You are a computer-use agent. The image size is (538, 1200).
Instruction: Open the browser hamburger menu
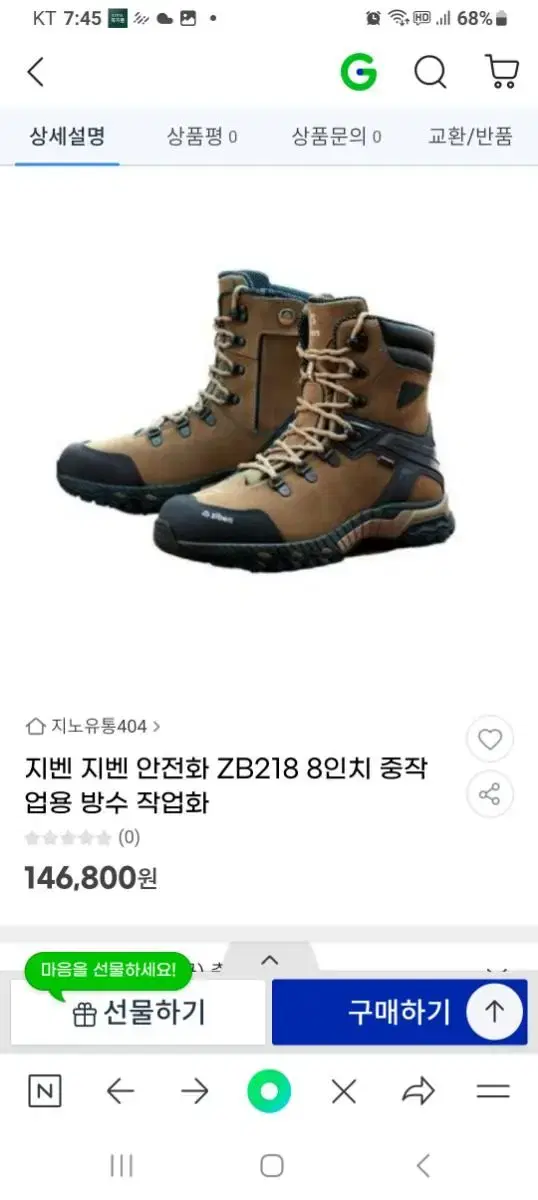click(493, 1091)
